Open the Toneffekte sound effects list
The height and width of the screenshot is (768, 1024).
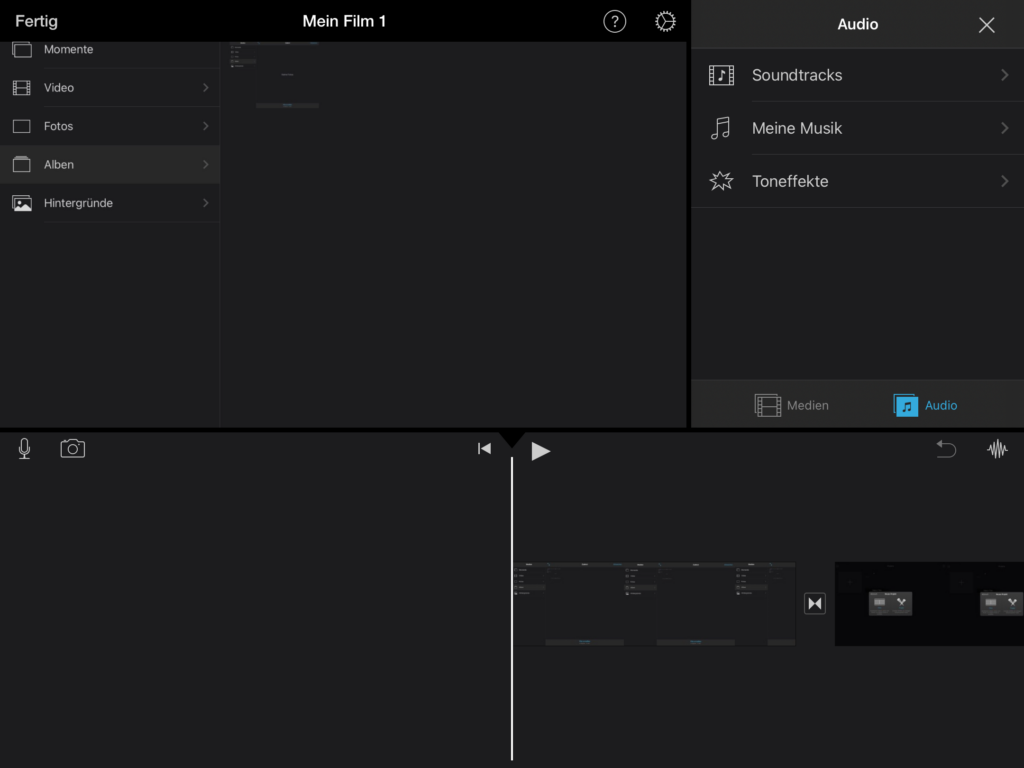pos(857,181)
